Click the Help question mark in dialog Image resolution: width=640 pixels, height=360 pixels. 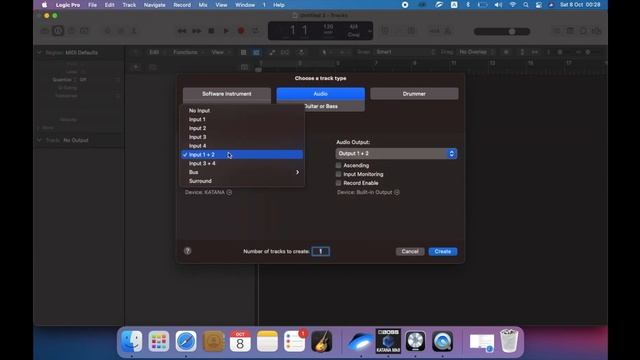pyautogui.click(x=187, y=251)
